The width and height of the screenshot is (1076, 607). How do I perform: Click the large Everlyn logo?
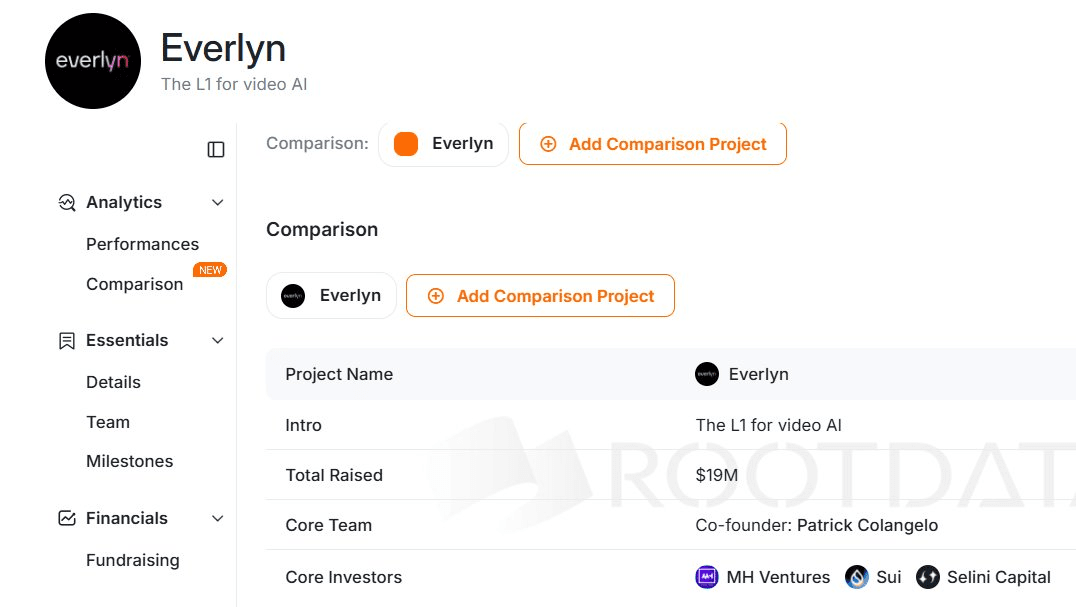pos(93,61)
